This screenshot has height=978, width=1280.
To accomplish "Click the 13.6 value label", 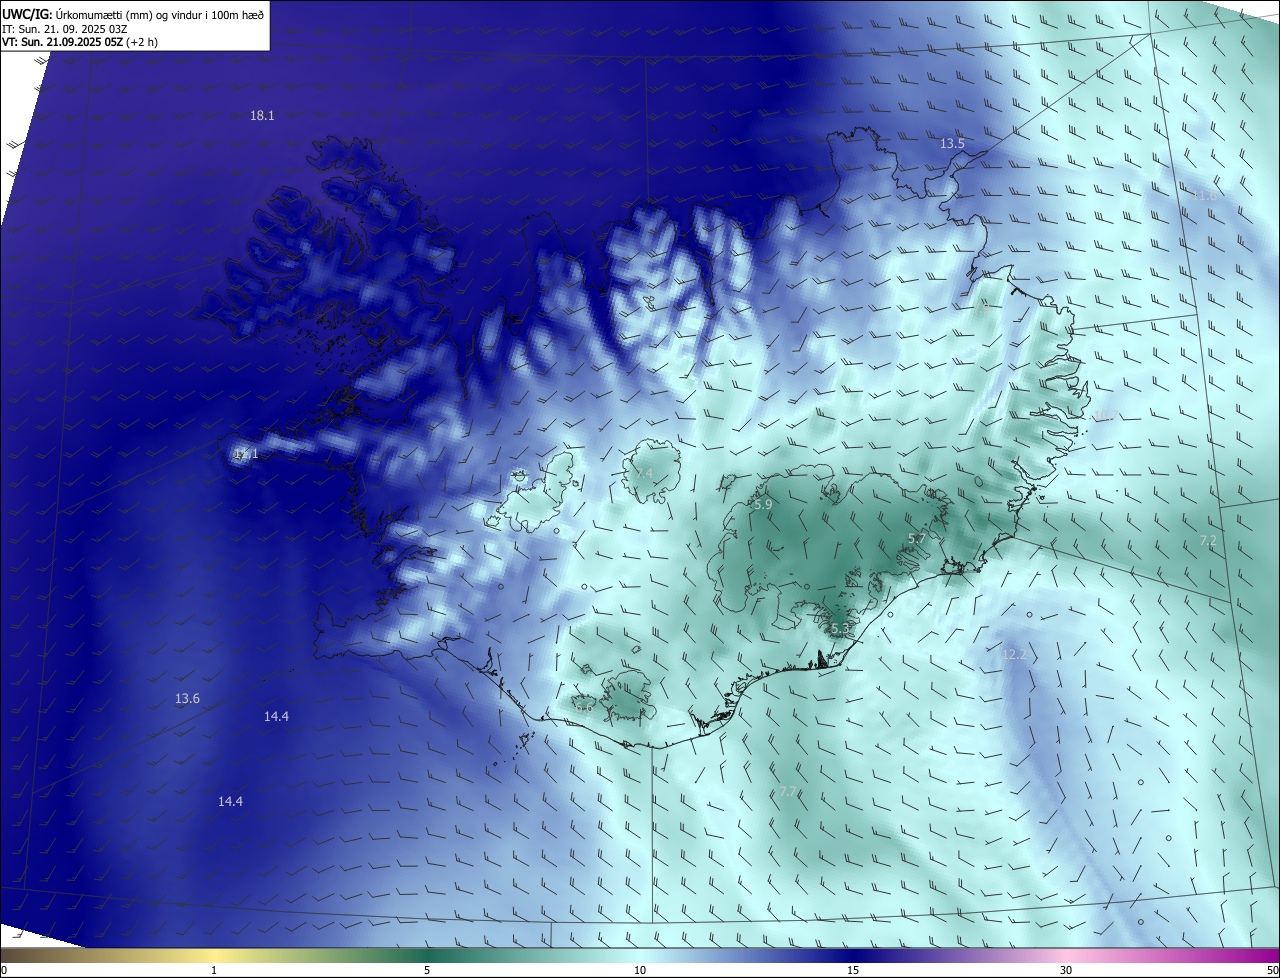I will click(187, 699).
